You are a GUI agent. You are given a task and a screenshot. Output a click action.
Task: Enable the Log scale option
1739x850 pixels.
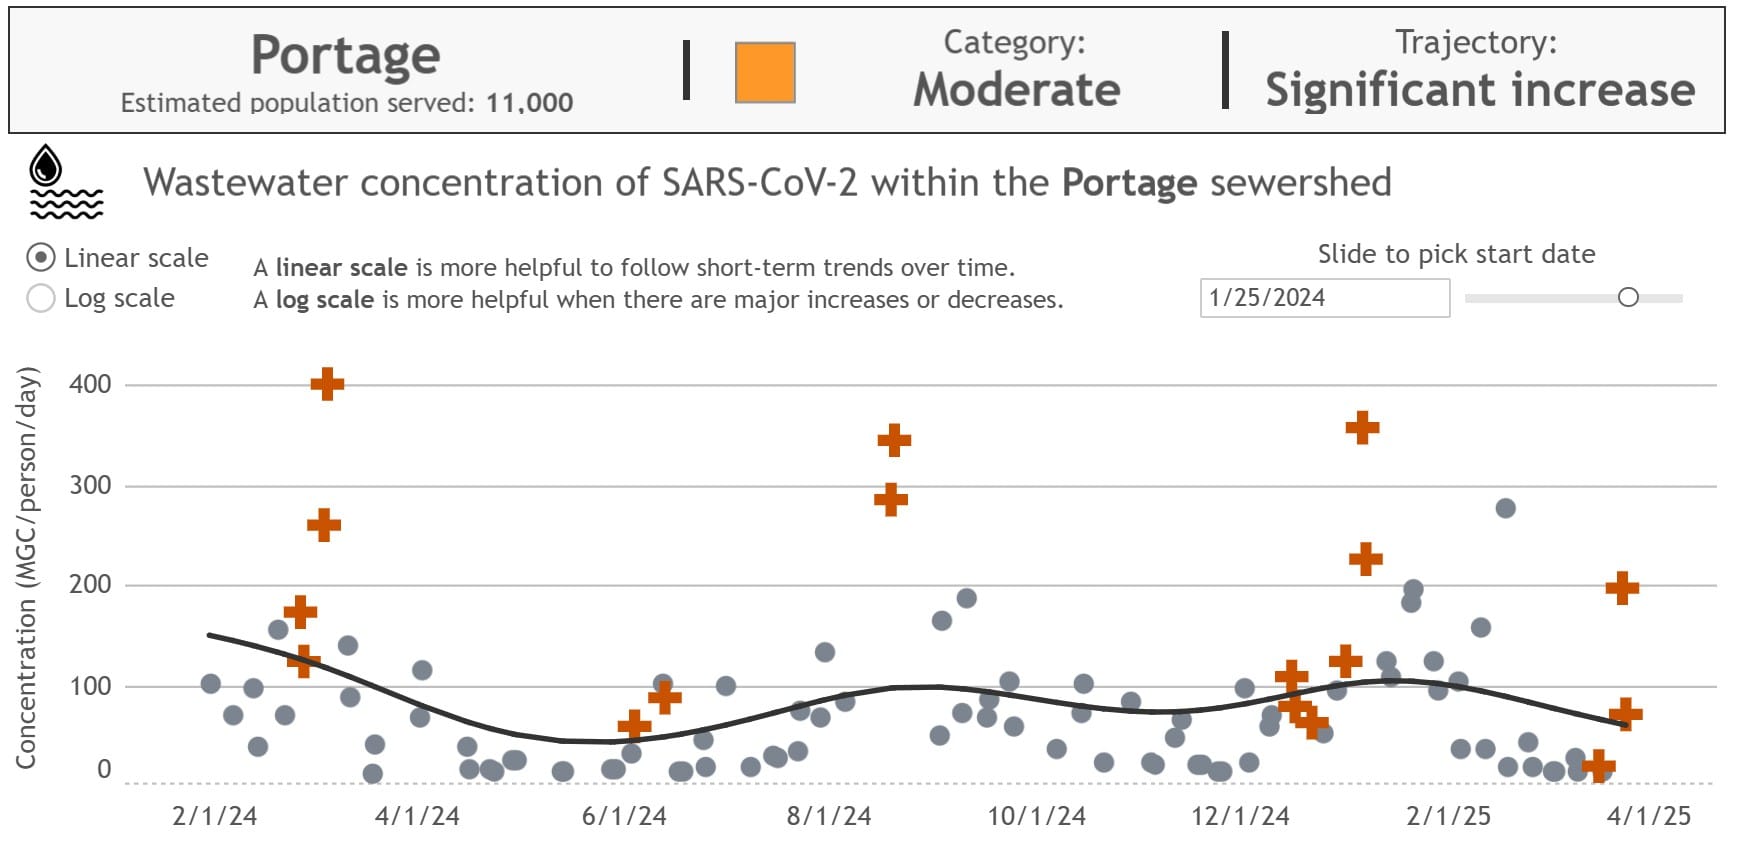point(42,297)
